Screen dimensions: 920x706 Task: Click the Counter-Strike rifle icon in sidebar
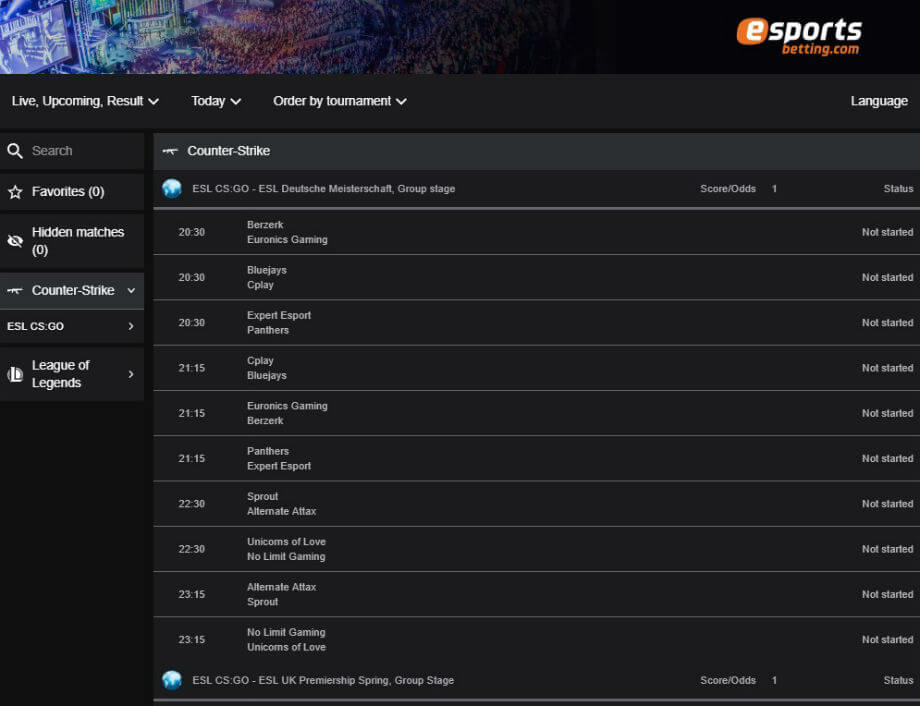coord(15,291)
